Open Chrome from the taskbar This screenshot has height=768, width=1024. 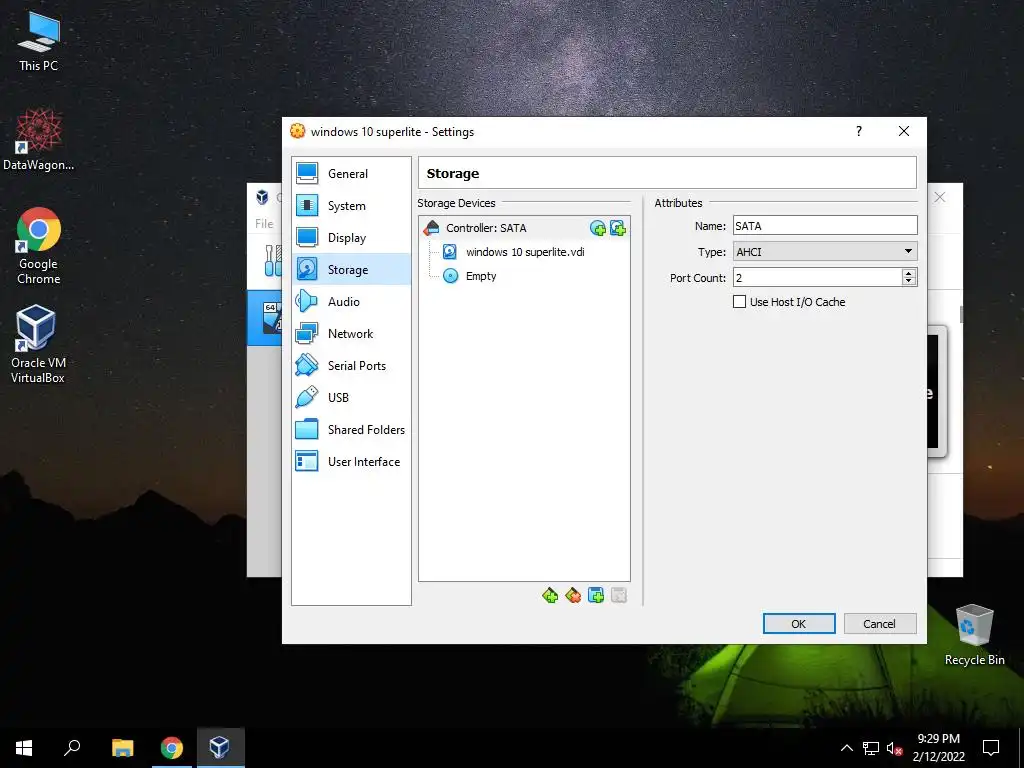point(172,748)
